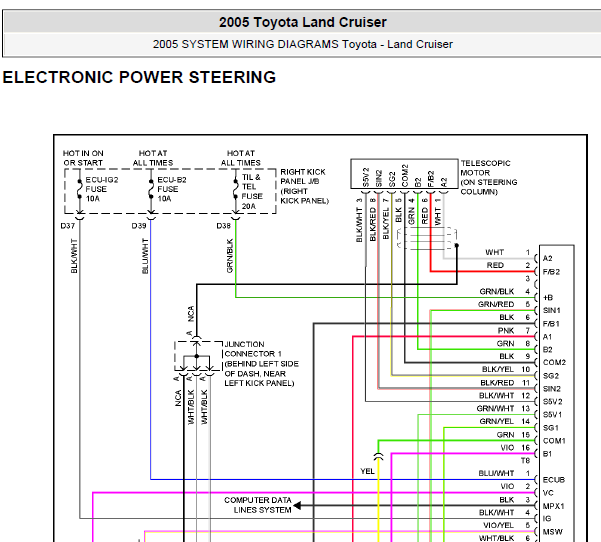601x542 pixels.
Task: Select the 'JUNCTION CONNECTOR 1' label
Action: pyautogui.click(x=253, y=349)
